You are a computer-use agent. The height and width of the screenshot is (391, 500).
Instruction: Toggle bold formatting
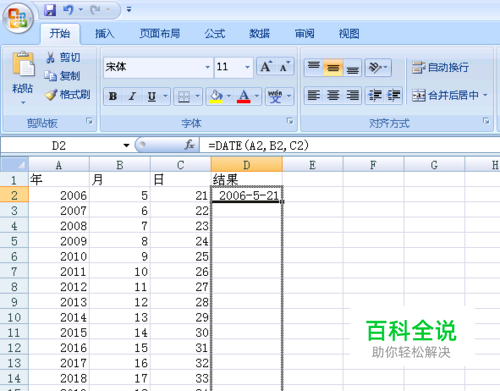tap(113, 96)
